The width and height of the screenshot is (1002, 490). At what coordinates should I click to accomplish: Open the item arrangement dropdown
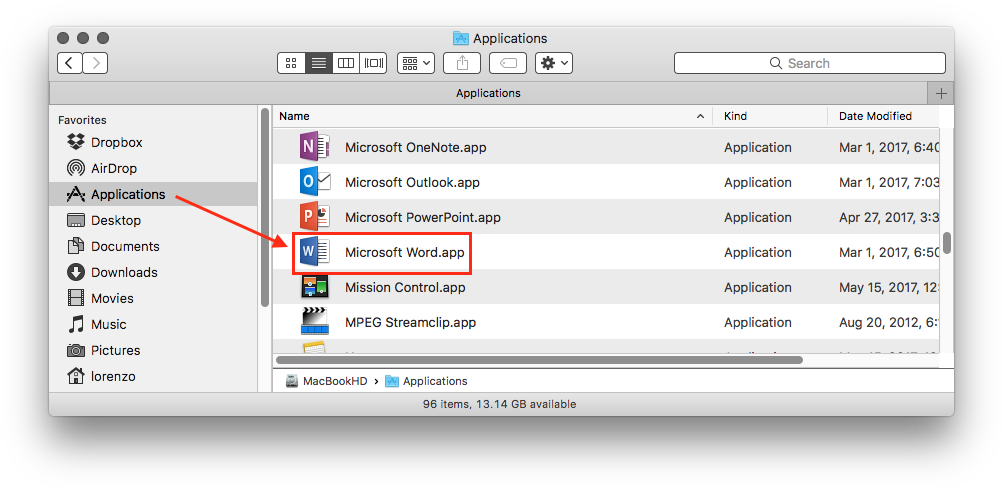(x=416, y=63)
